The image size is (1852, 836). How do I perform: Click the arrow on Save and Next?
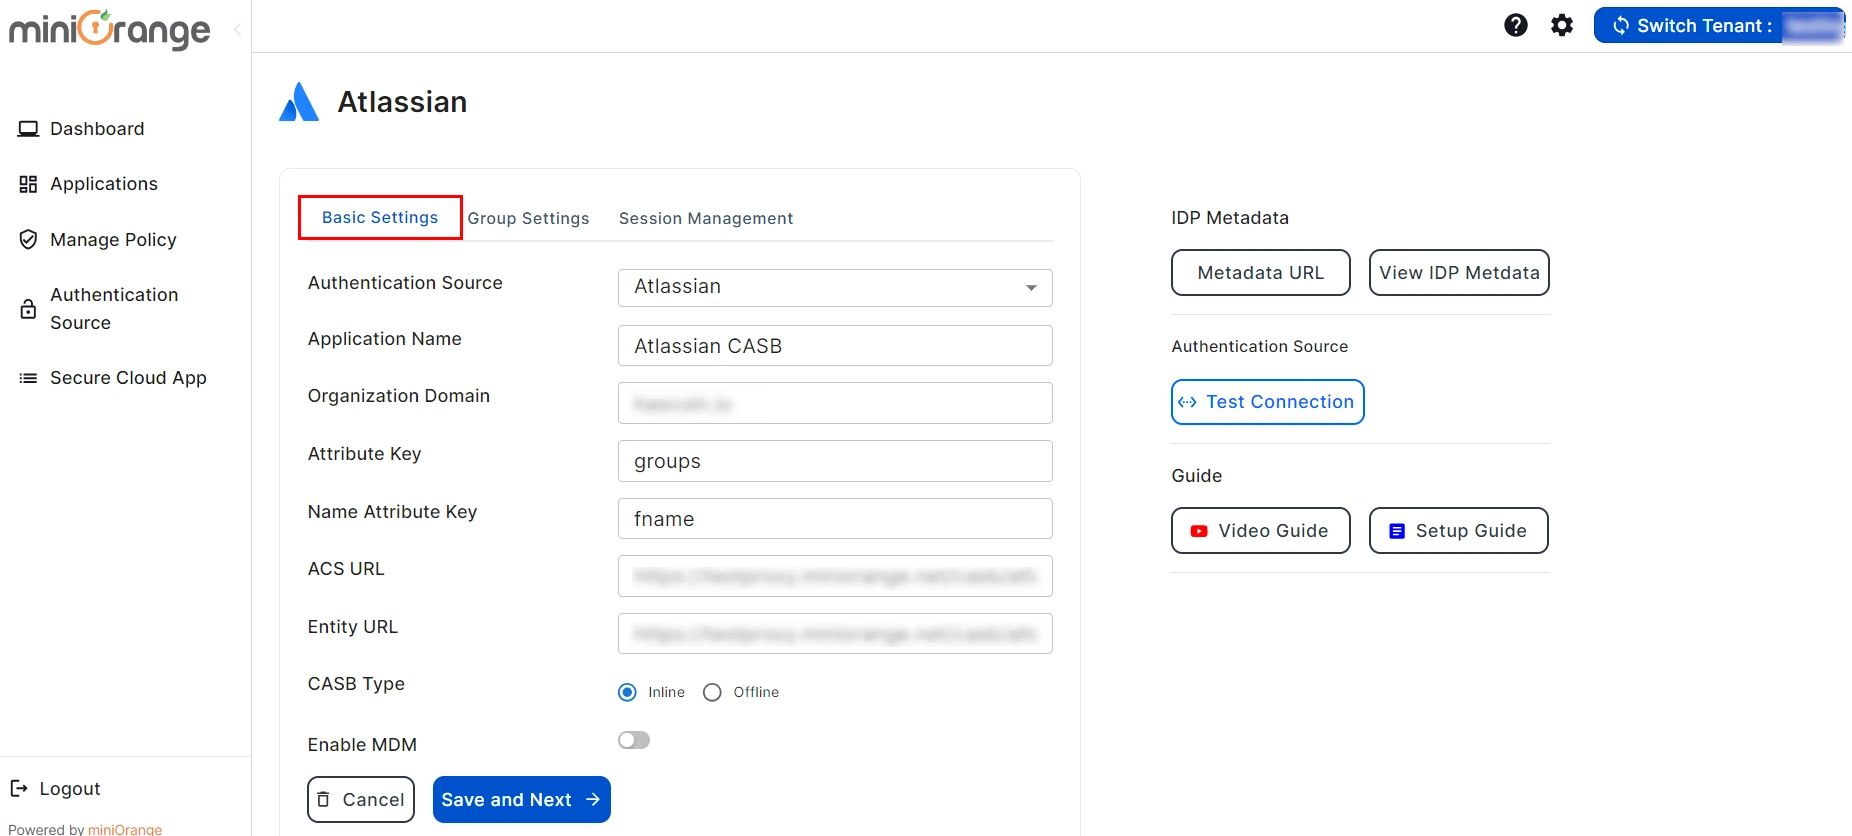pyautogui.click(x=593, y=799)
